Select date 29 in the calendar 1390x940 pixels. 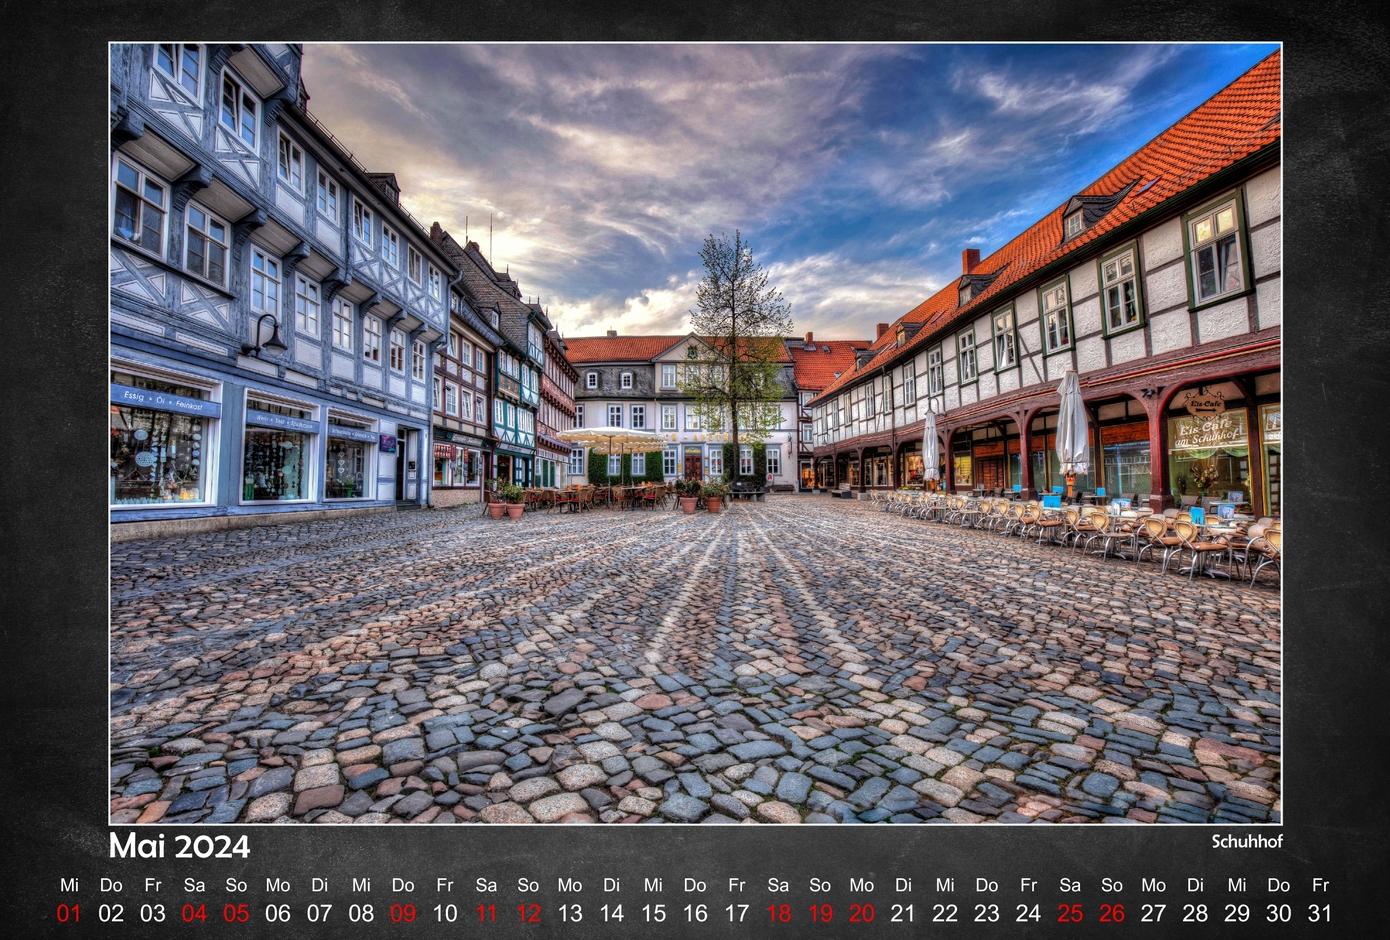(x=1237, y=913)
